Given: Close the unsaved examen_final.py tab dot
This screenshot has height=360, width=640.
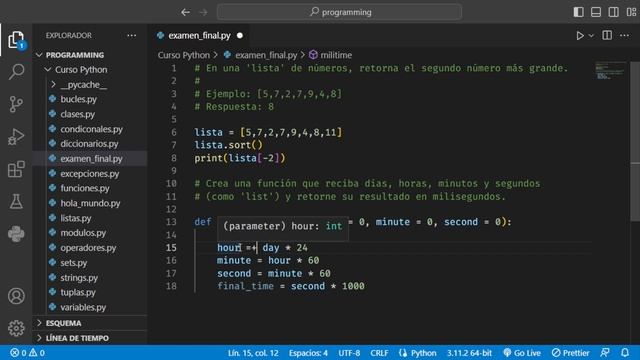Looking at the screenshot, I should (240, 36).
